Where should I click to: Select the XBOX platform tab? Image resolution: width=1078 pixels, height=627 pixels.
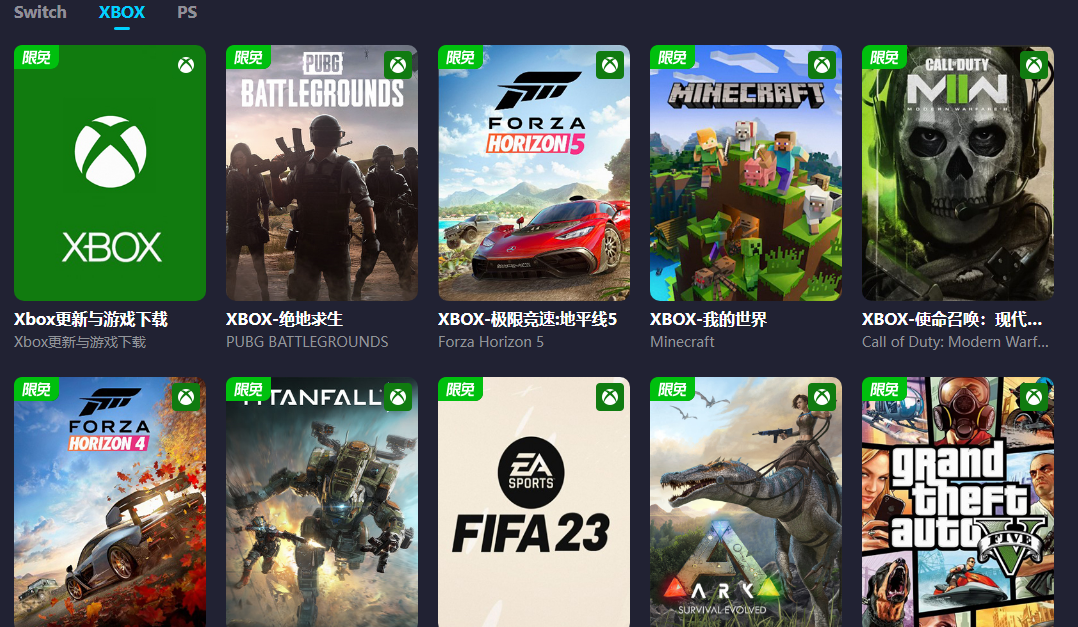122,12
